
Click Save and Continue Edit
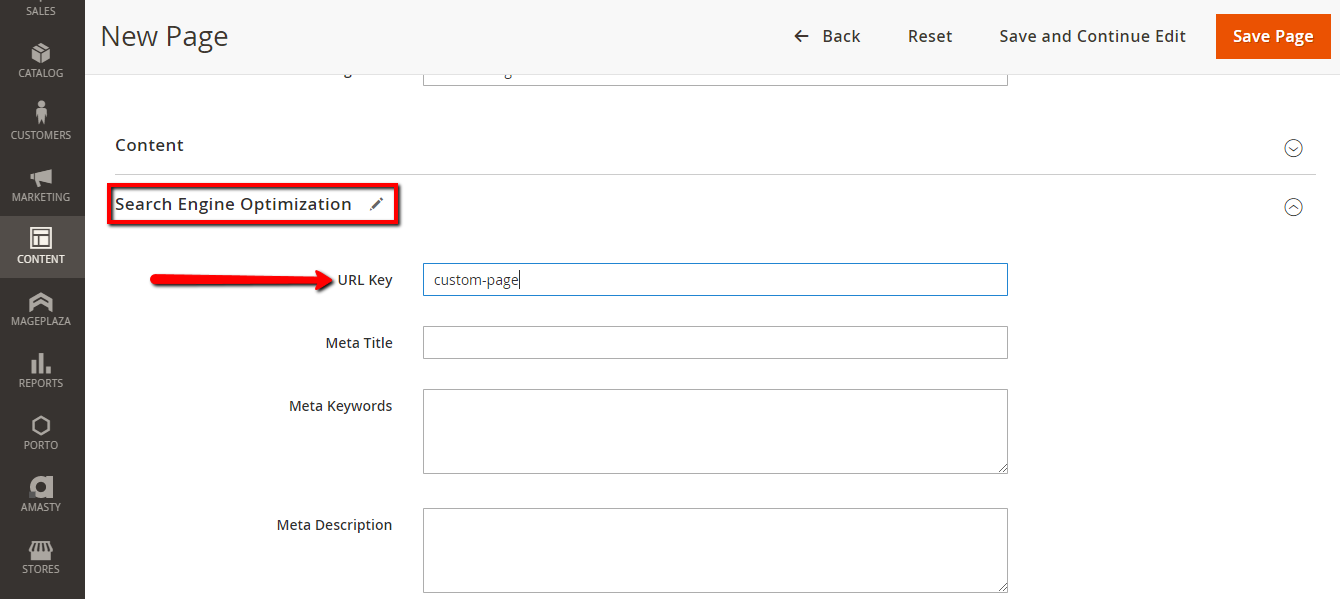click(x=1092, y=36)
